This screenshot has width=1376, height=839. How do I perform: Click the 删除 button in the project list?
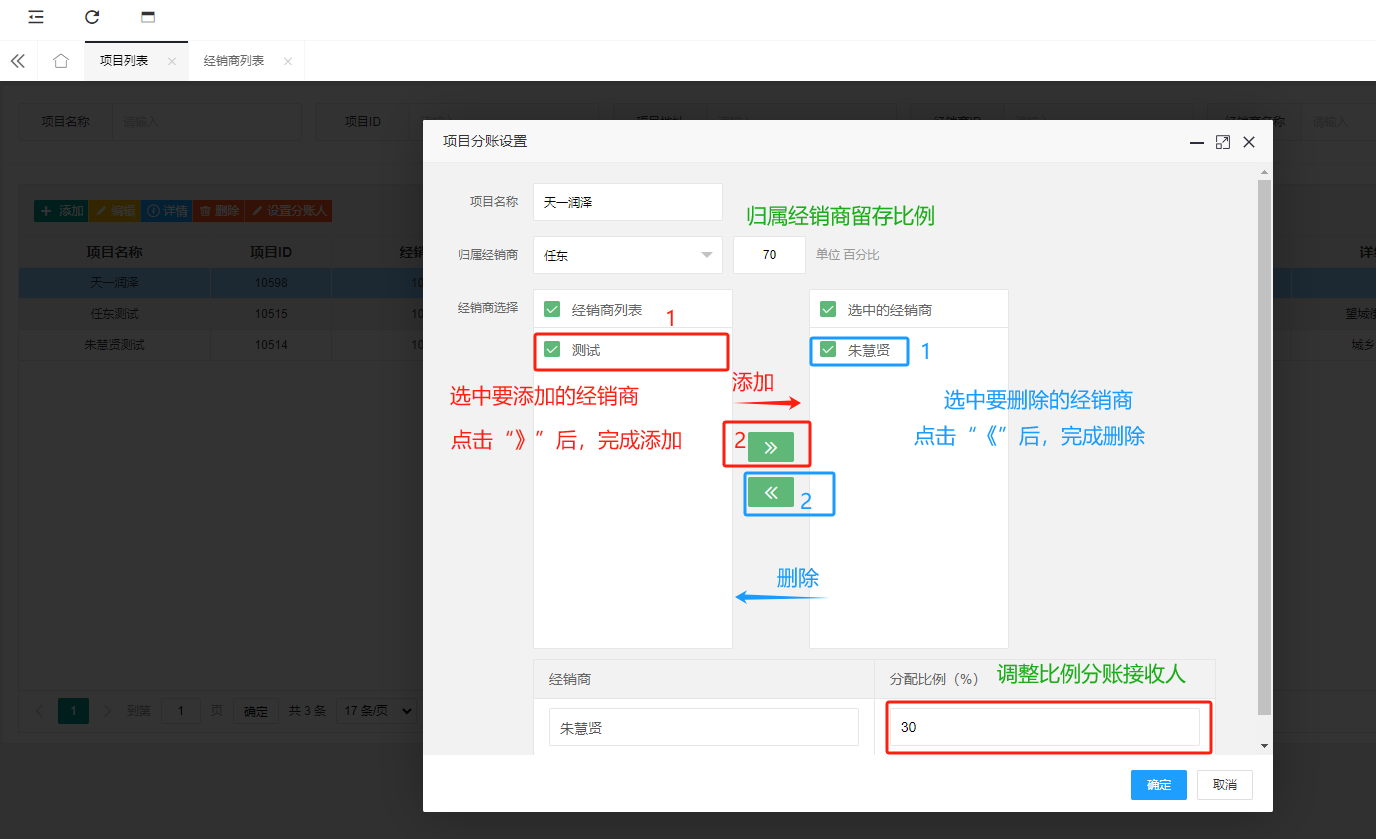click(218, 211)
